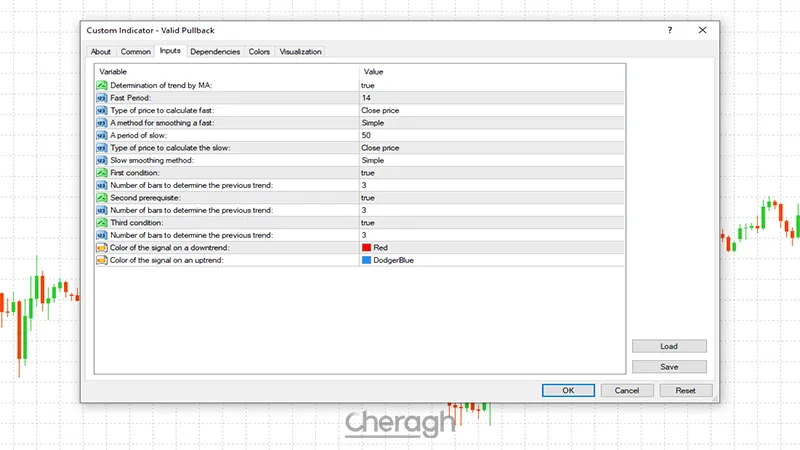
Task: Open Type of price to calculate fast value
Action: [x=380, y=110]
